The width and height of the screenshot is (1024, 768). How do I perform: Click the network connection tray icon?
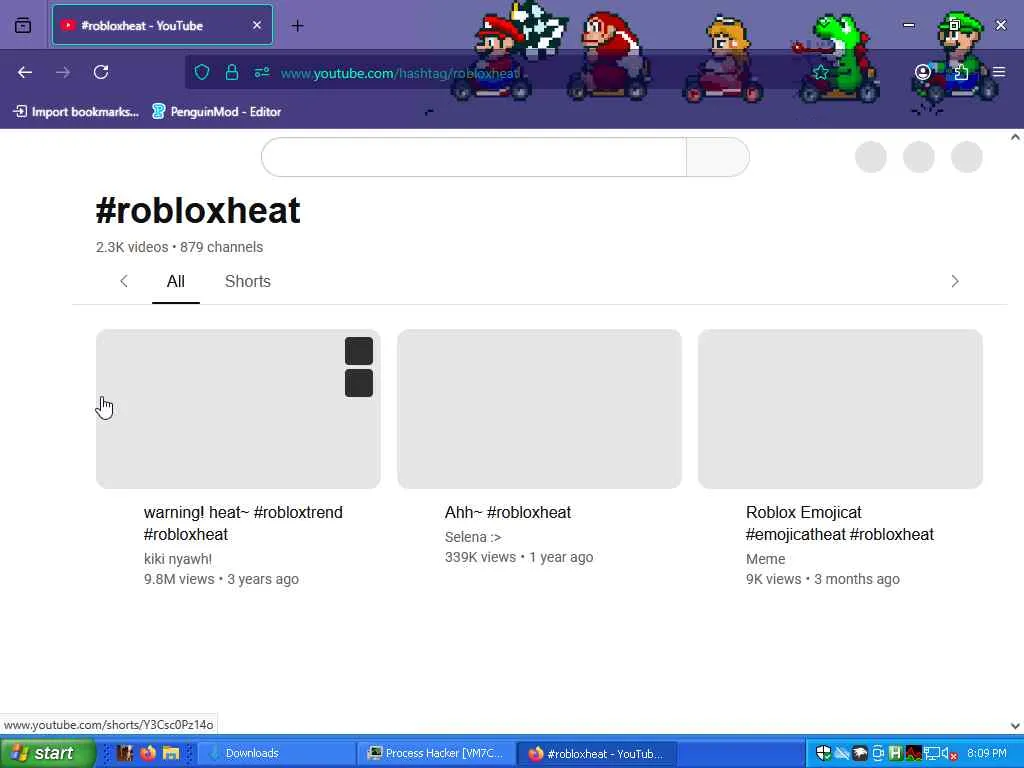click(x=932, y=753)
